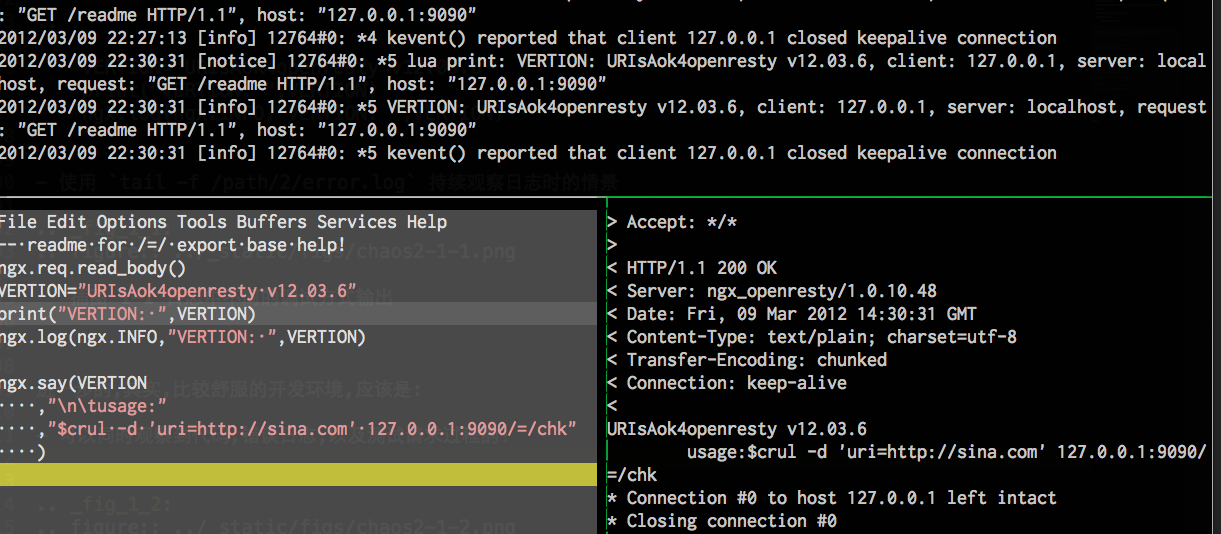Image resolution: width=1221 pixels, height=534 pixels.
Task: Click the $crul -d 'uri=http://sina.com' string in the editor
Action: pyautogui.click(x=313, y=429)
